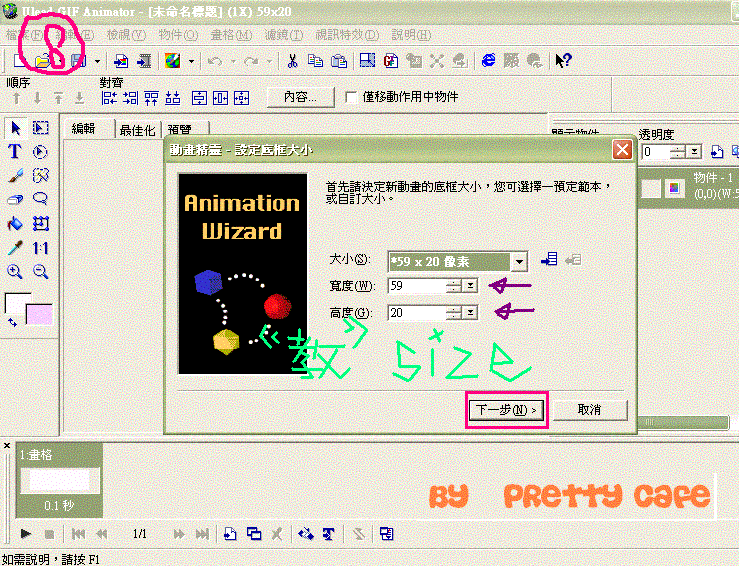
Task: Open the 物件 menu
Action: 178,35
